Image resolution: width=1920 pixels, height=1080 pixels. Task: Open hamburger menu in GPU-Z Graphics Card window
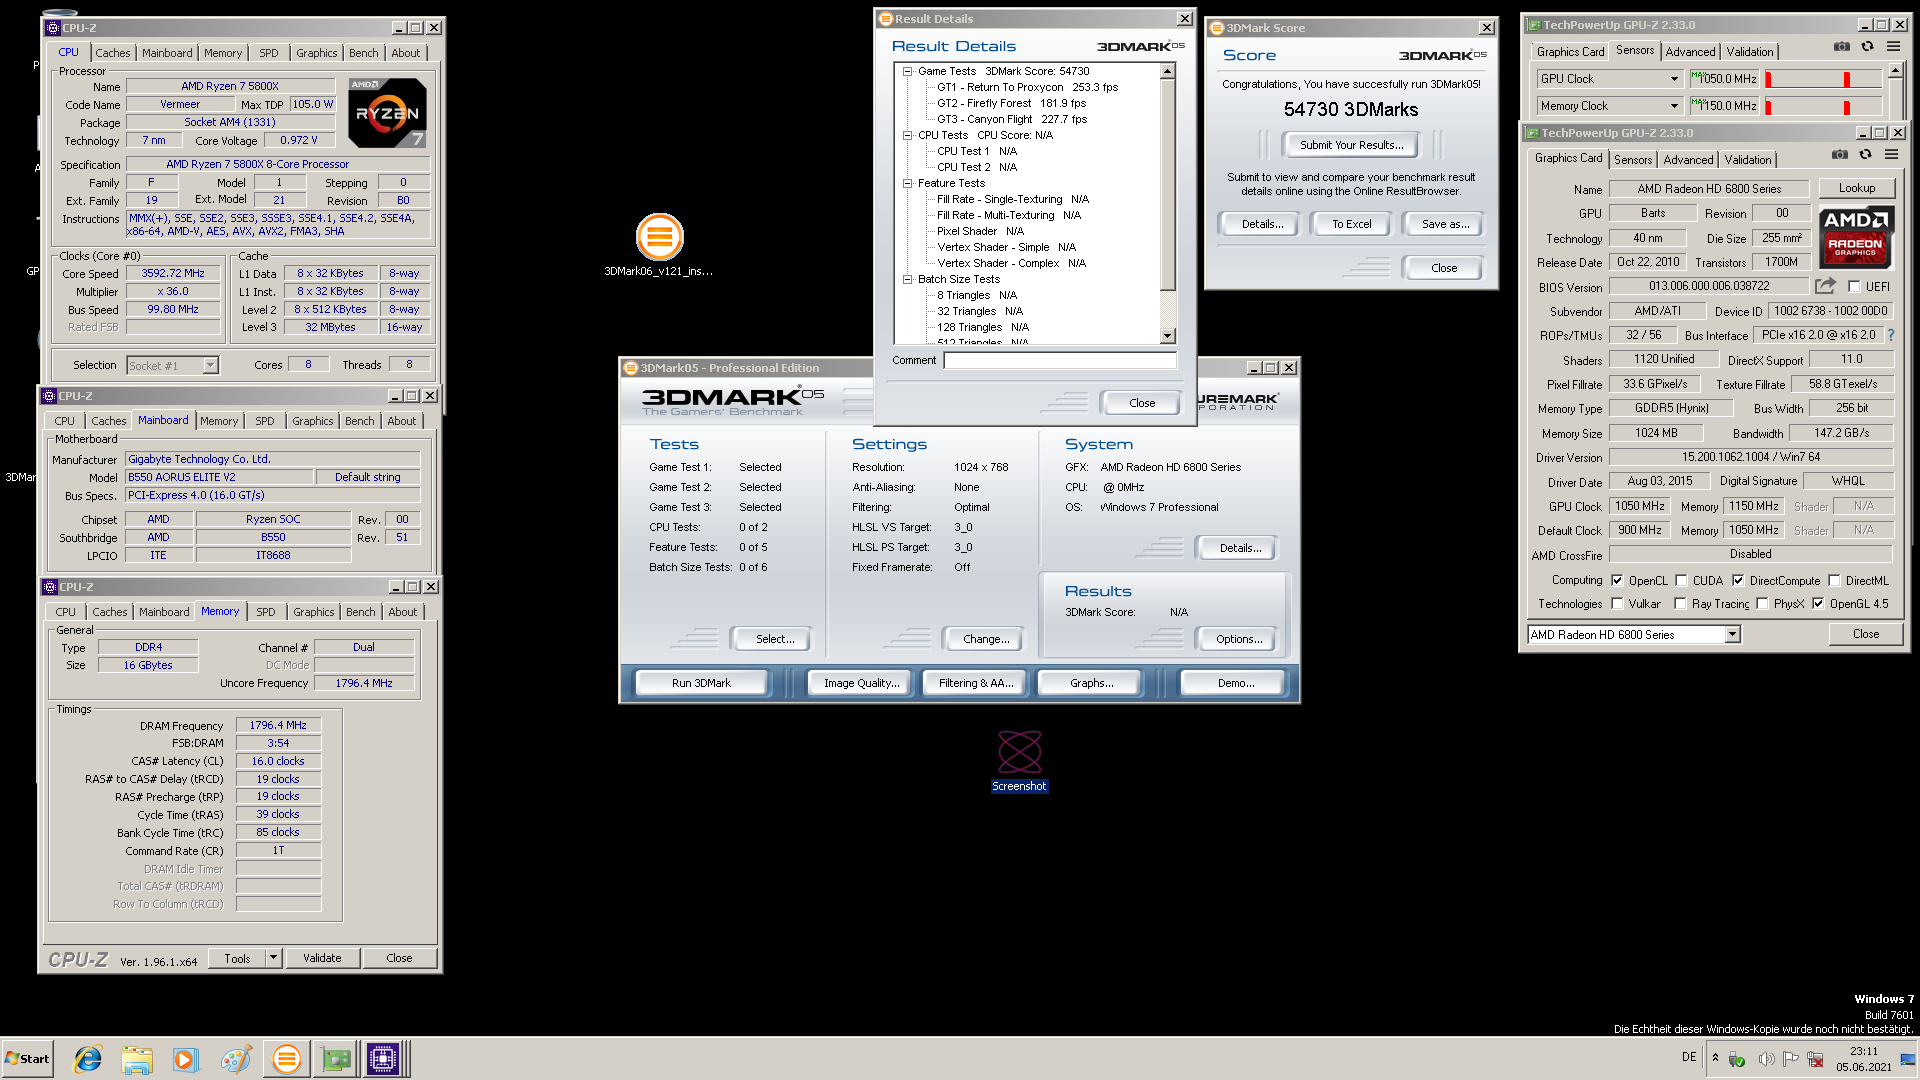[x=1891, y=154]
